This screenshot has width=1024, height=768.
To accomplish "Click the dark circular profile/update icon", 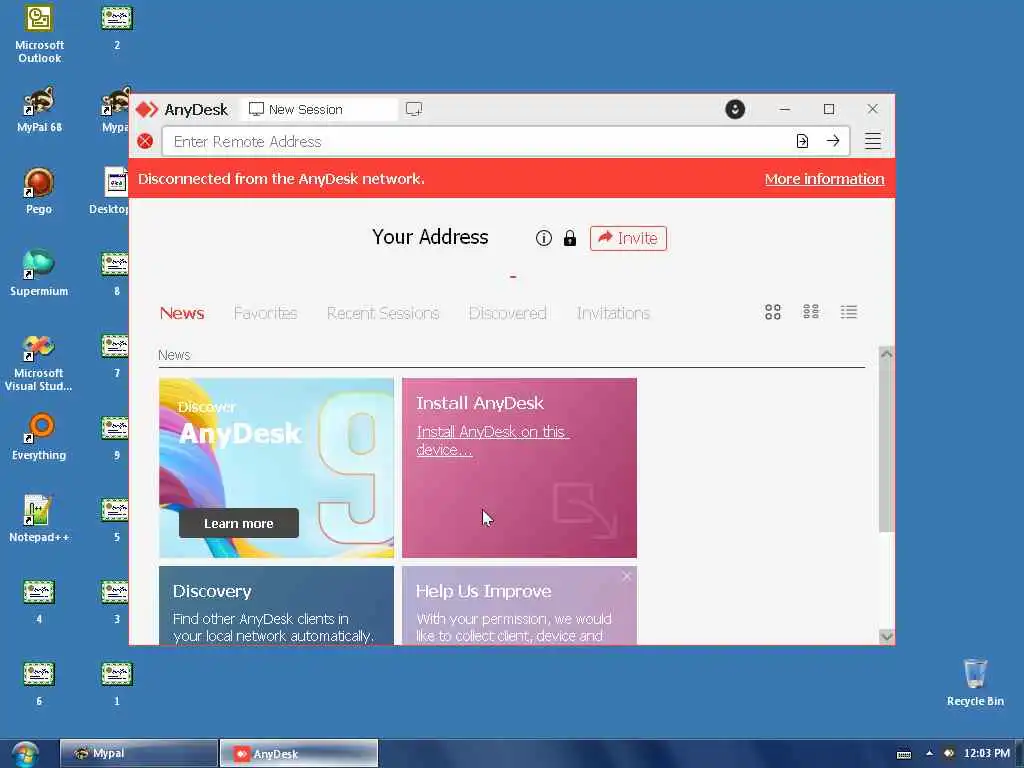I will 735,109.
